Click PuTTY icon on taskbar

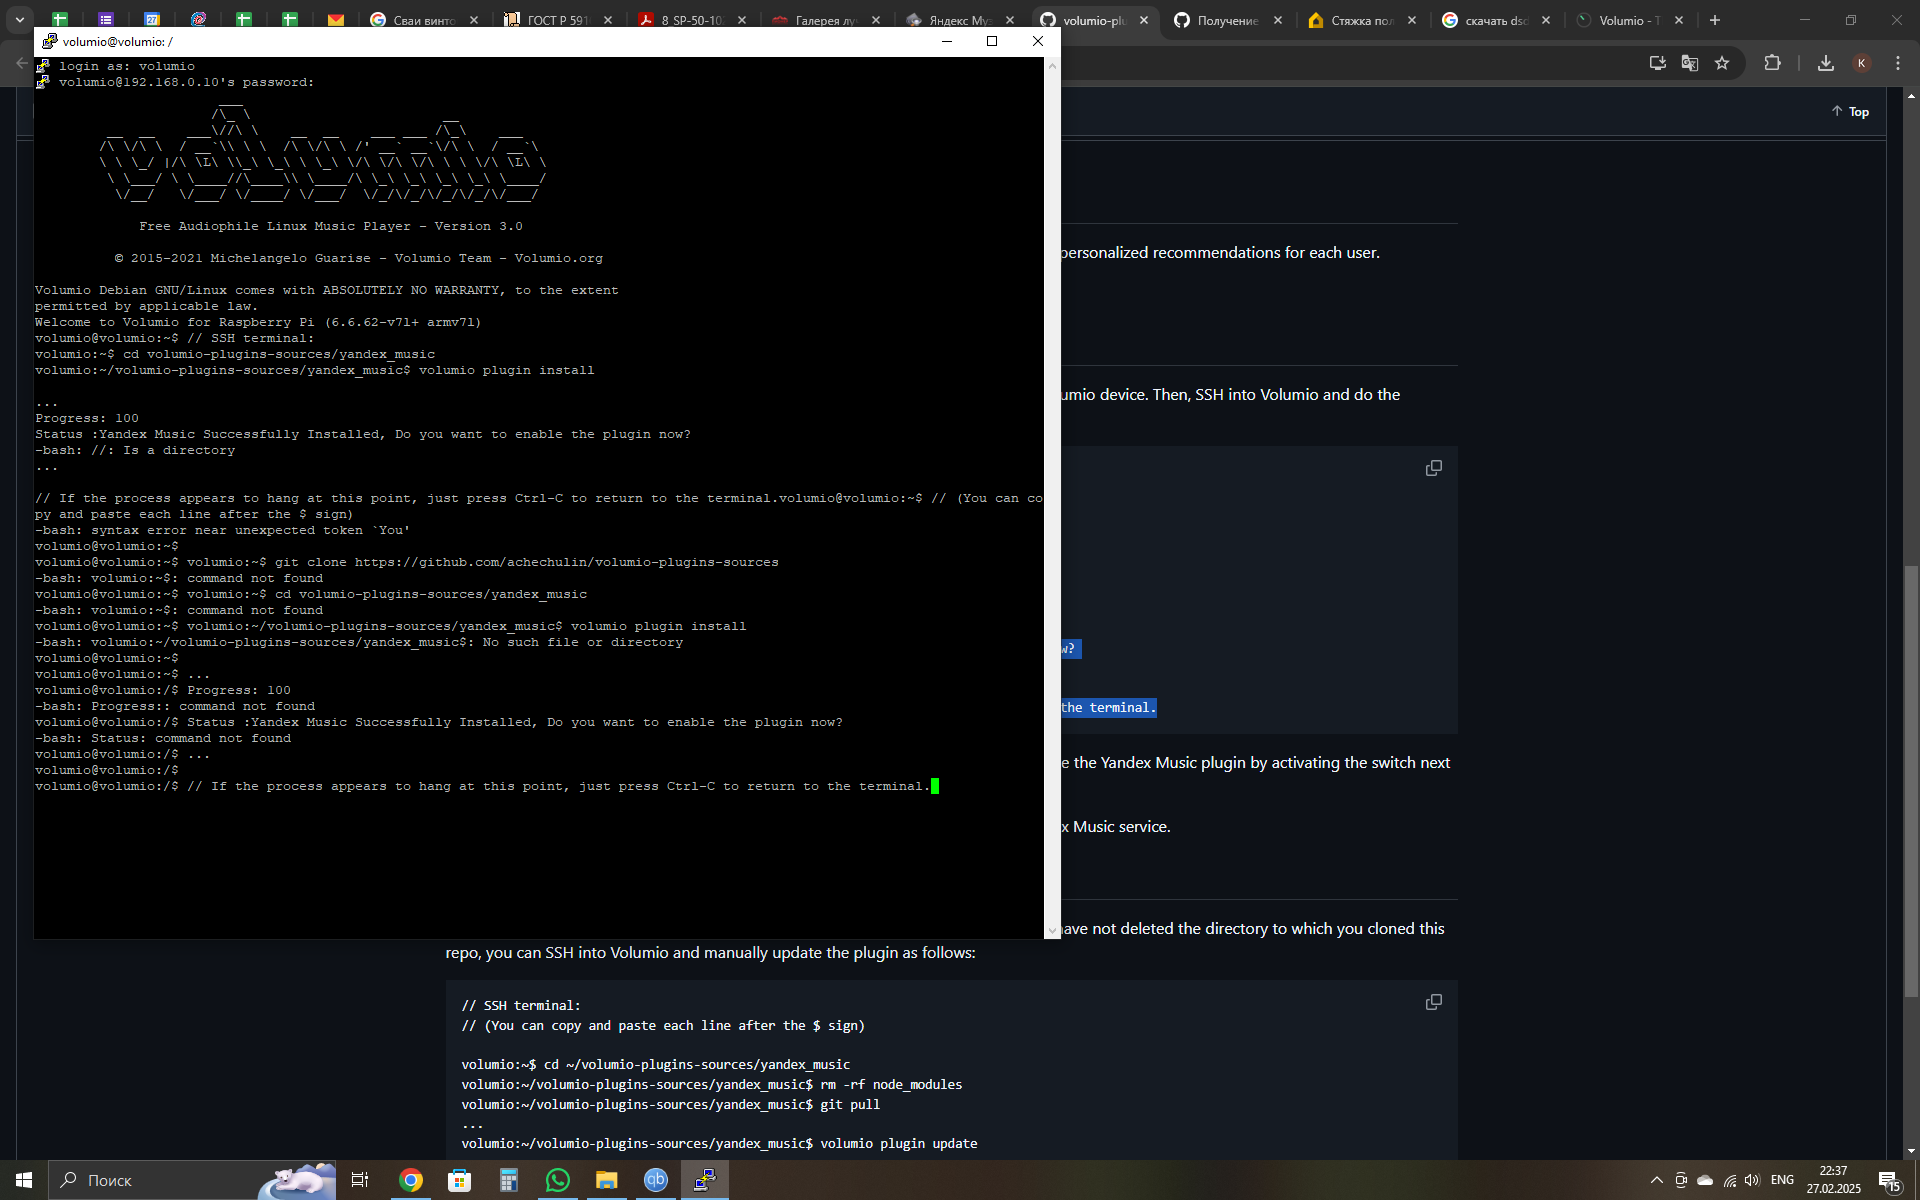(705, 1180)
